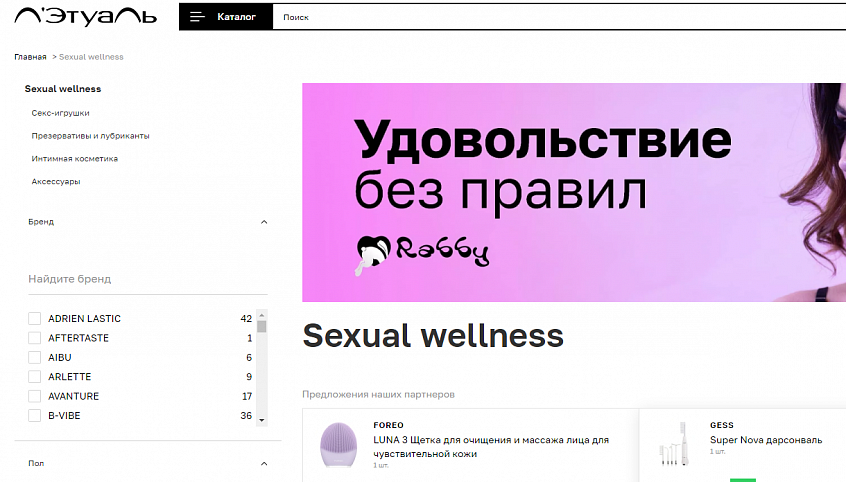The width and height of the screenshot is (846, 482).
Task: Click Предложения наших партнеров label
Action: (x=378, y=395)
